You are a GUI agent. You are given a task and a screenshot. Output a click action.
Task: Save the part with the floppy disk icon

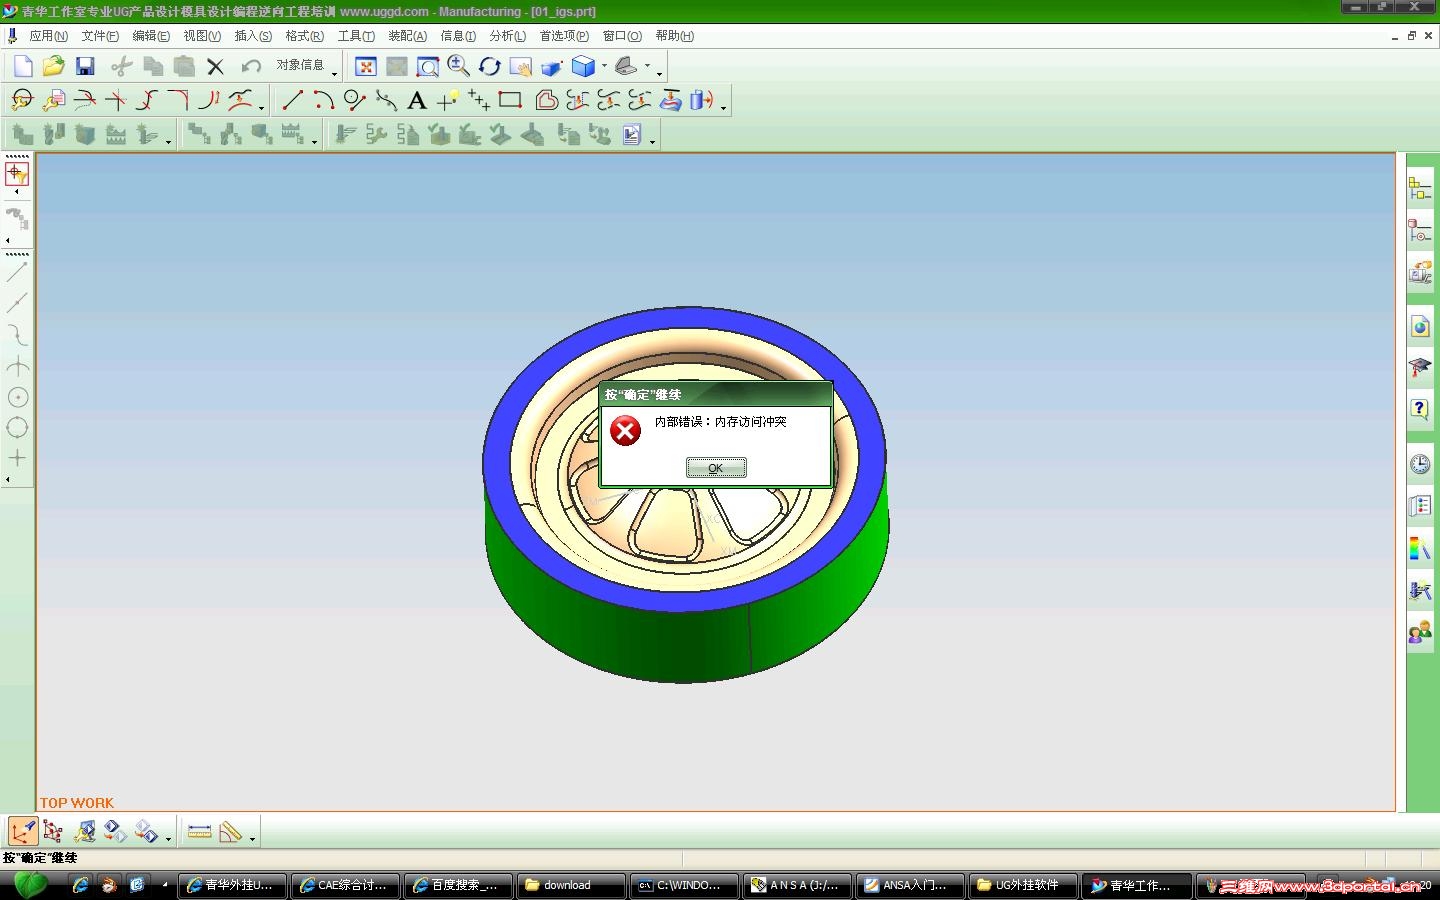[x=85, y=66]
